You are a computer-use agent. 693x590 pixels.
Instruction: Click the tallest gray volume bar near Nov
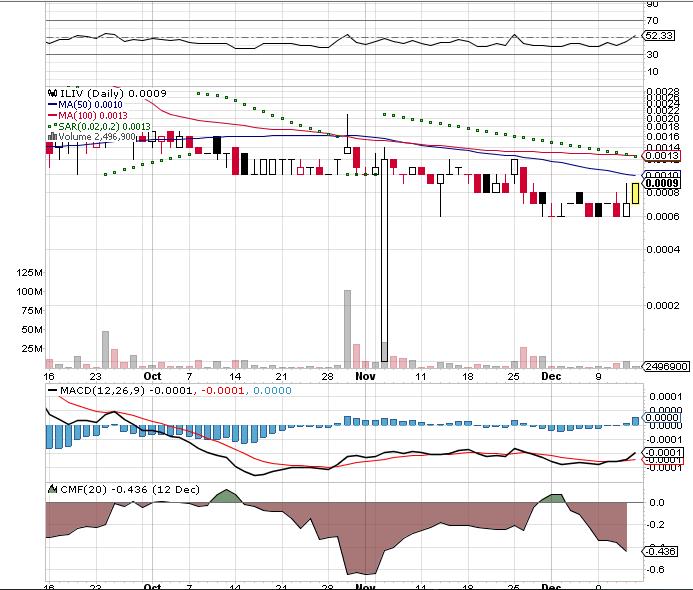pyautogui.click(x=347, y=329)
